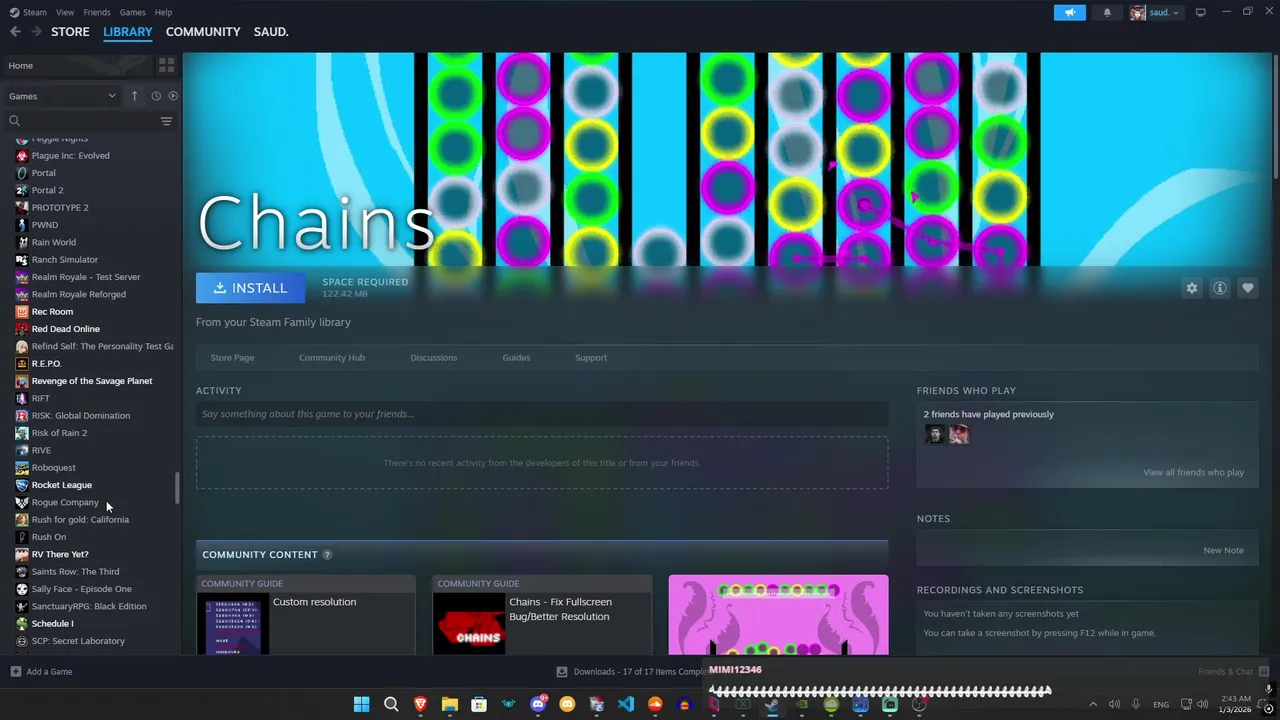Image resolution: width=1280 pixels, height=720 pixels.
Task: Switch library to grid collections view
Action: (x=166, y=65)
